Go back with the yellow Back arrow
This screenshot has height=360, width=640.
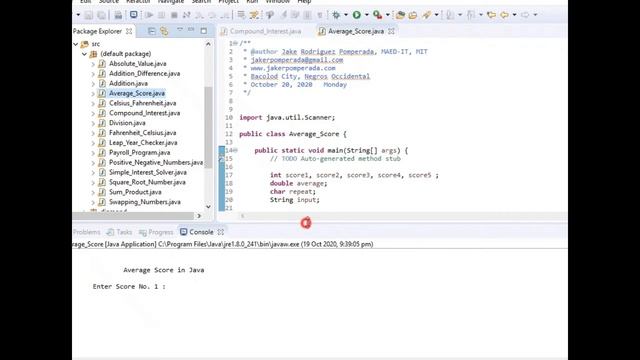click(504, 15)
